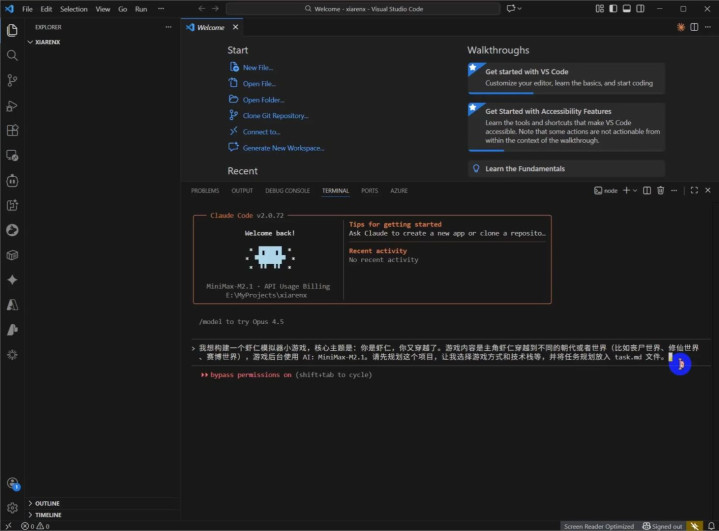
Task: Click the Clone Git Repository link
Action: pyautogui.click(x=275, y=116)
